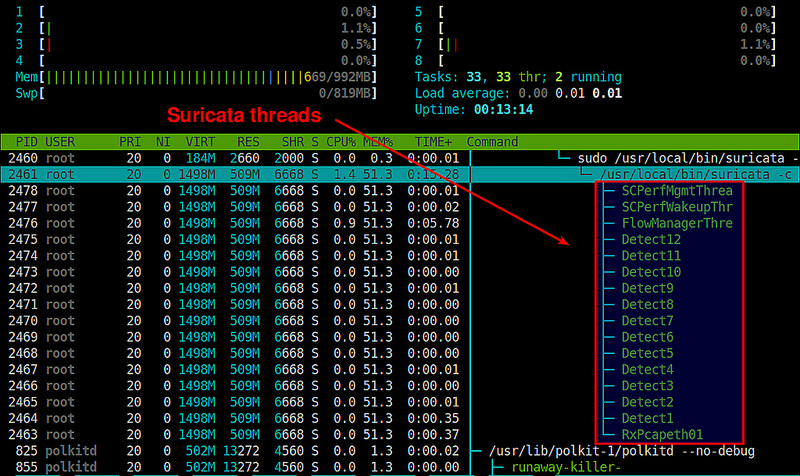Click the TIME+ column header
800x476 pixels.
(x=432, y=141)
